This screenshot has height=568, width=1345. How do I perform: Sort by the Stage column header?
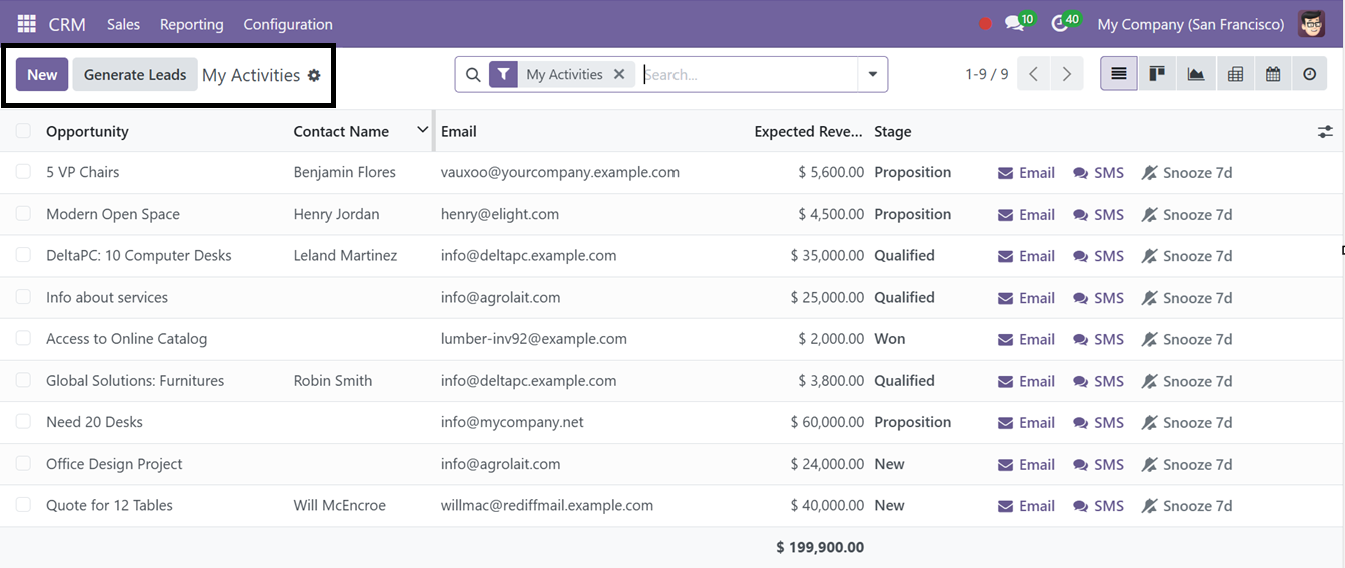[893, 131]
